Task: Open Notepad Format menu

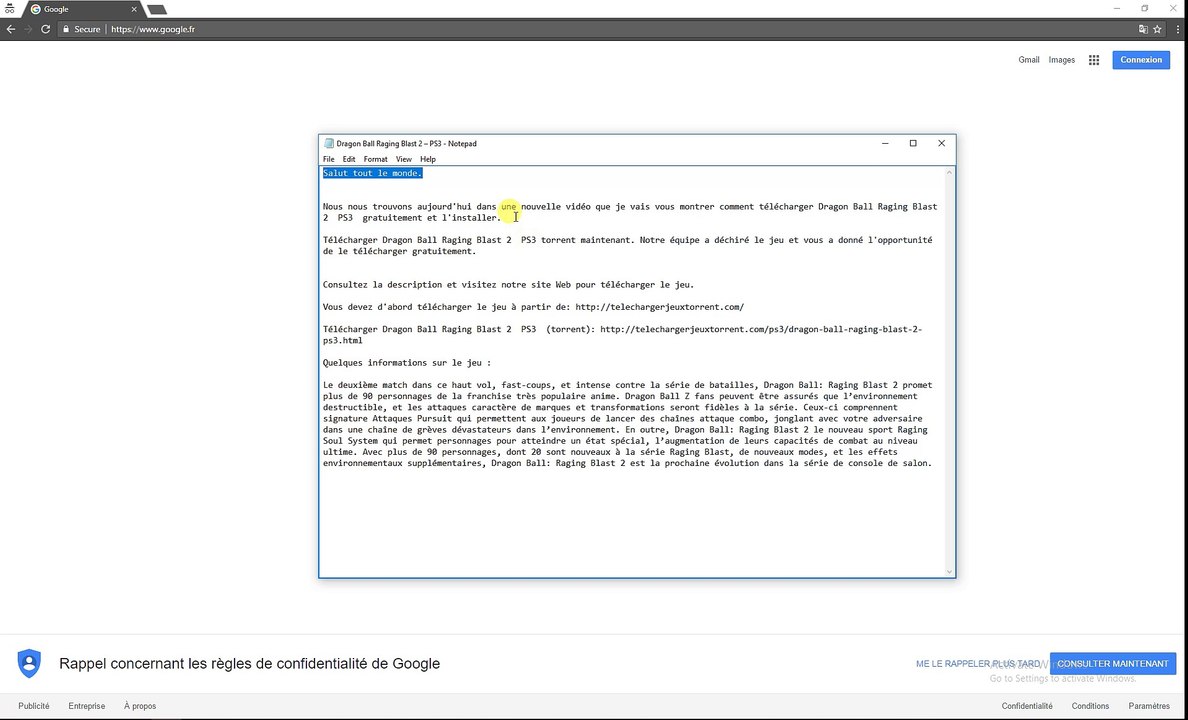Action: tap(375, 159)
